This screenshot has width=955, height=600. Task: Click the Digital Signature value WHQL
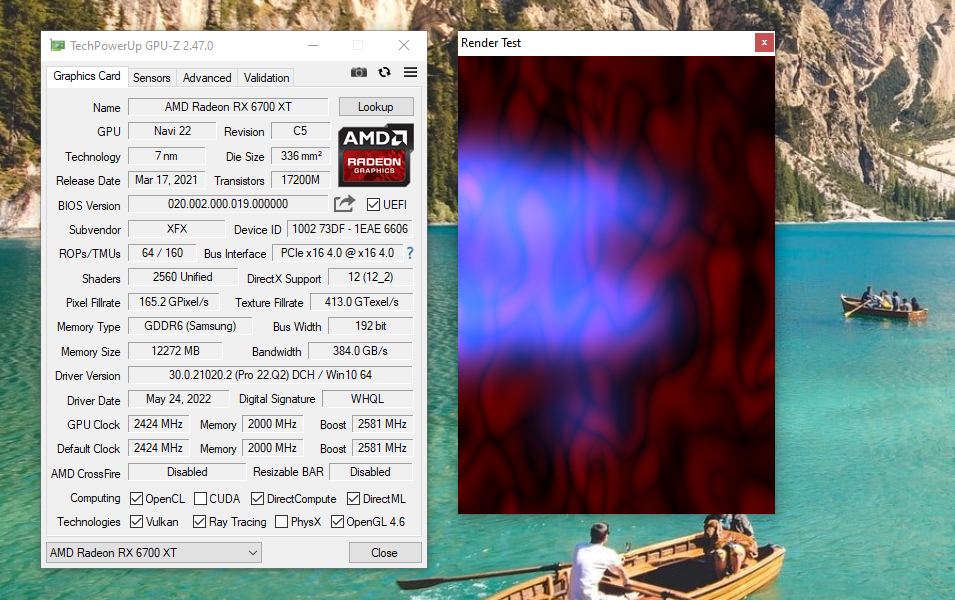point(367,398)
